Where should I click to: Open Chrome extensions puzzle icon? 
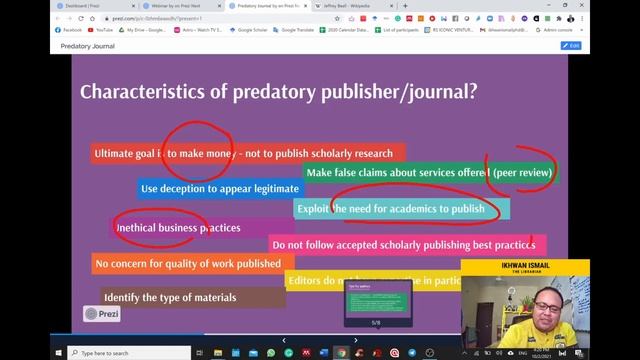pyautogui.click(x=559, y=19)
